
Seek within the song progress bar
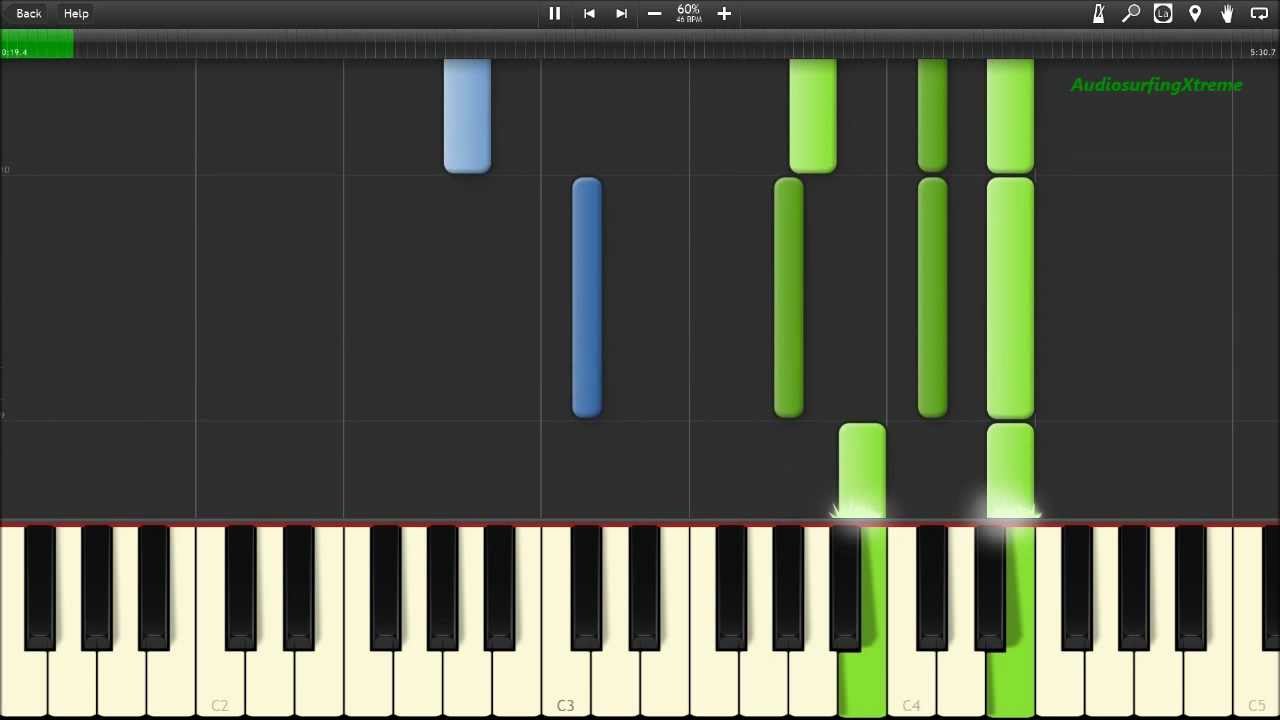click(640, 45)
